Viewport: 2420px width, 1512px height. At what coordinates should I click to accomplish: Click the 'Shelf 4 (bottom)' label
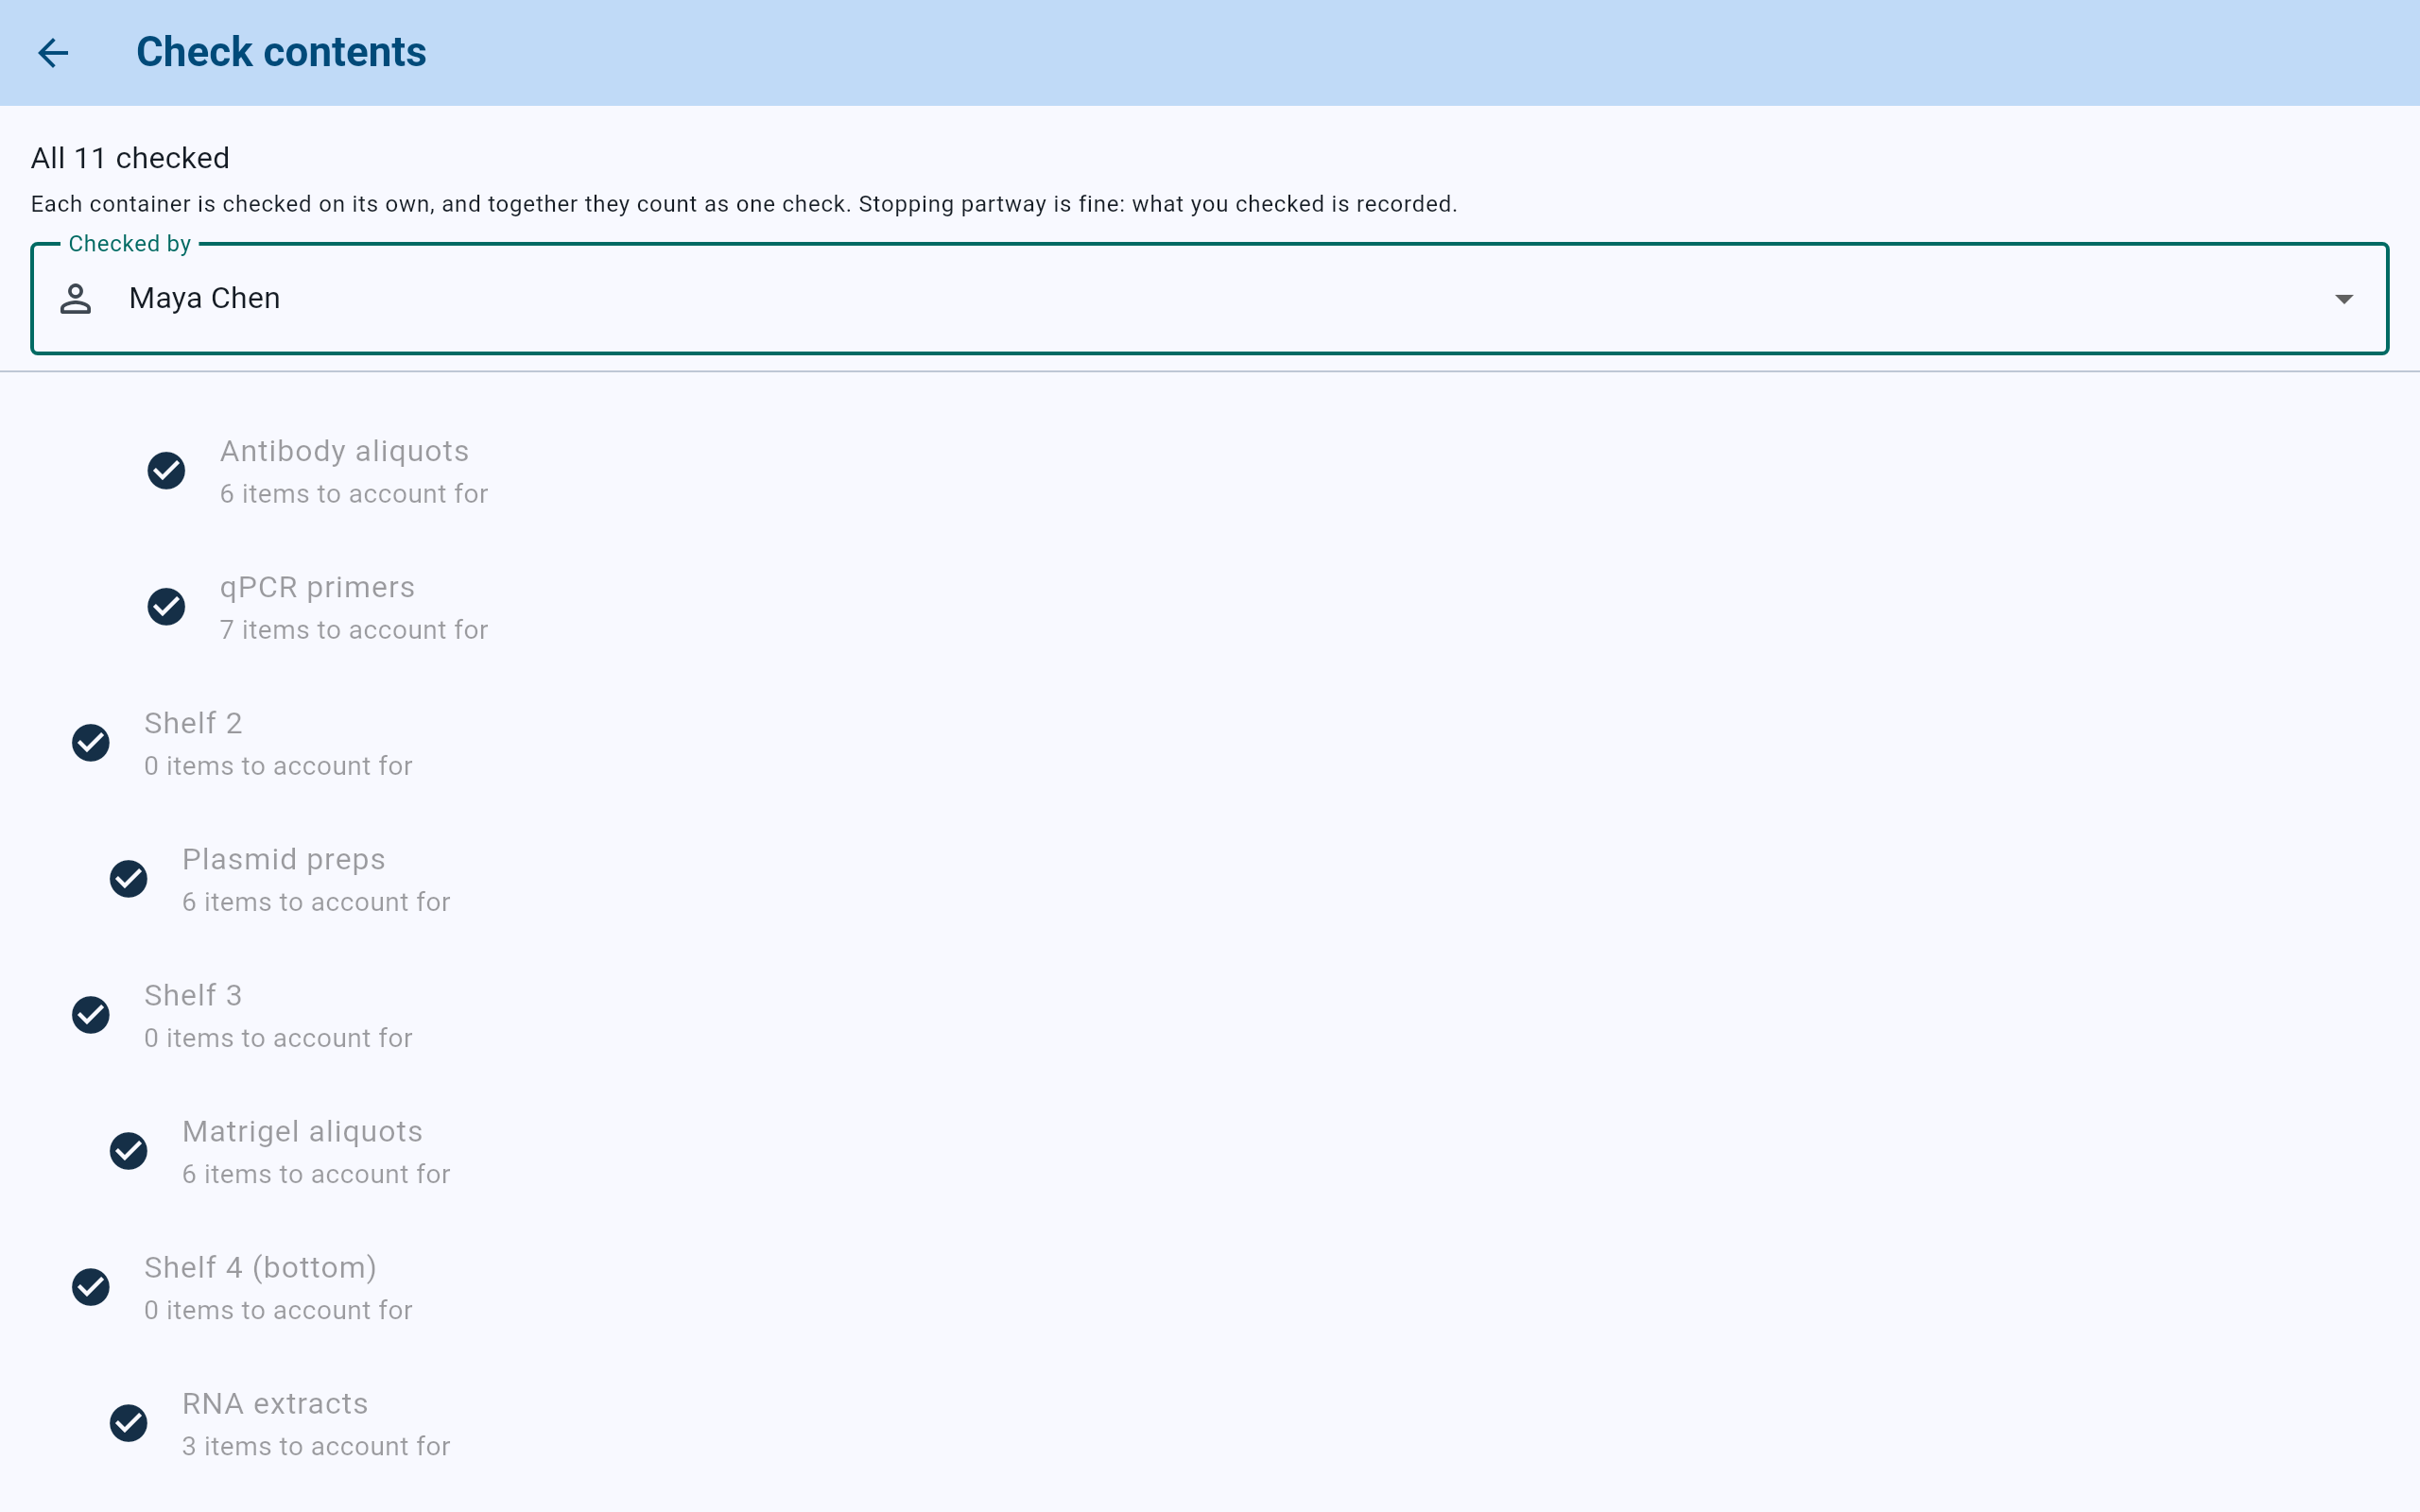point(260,1268)
